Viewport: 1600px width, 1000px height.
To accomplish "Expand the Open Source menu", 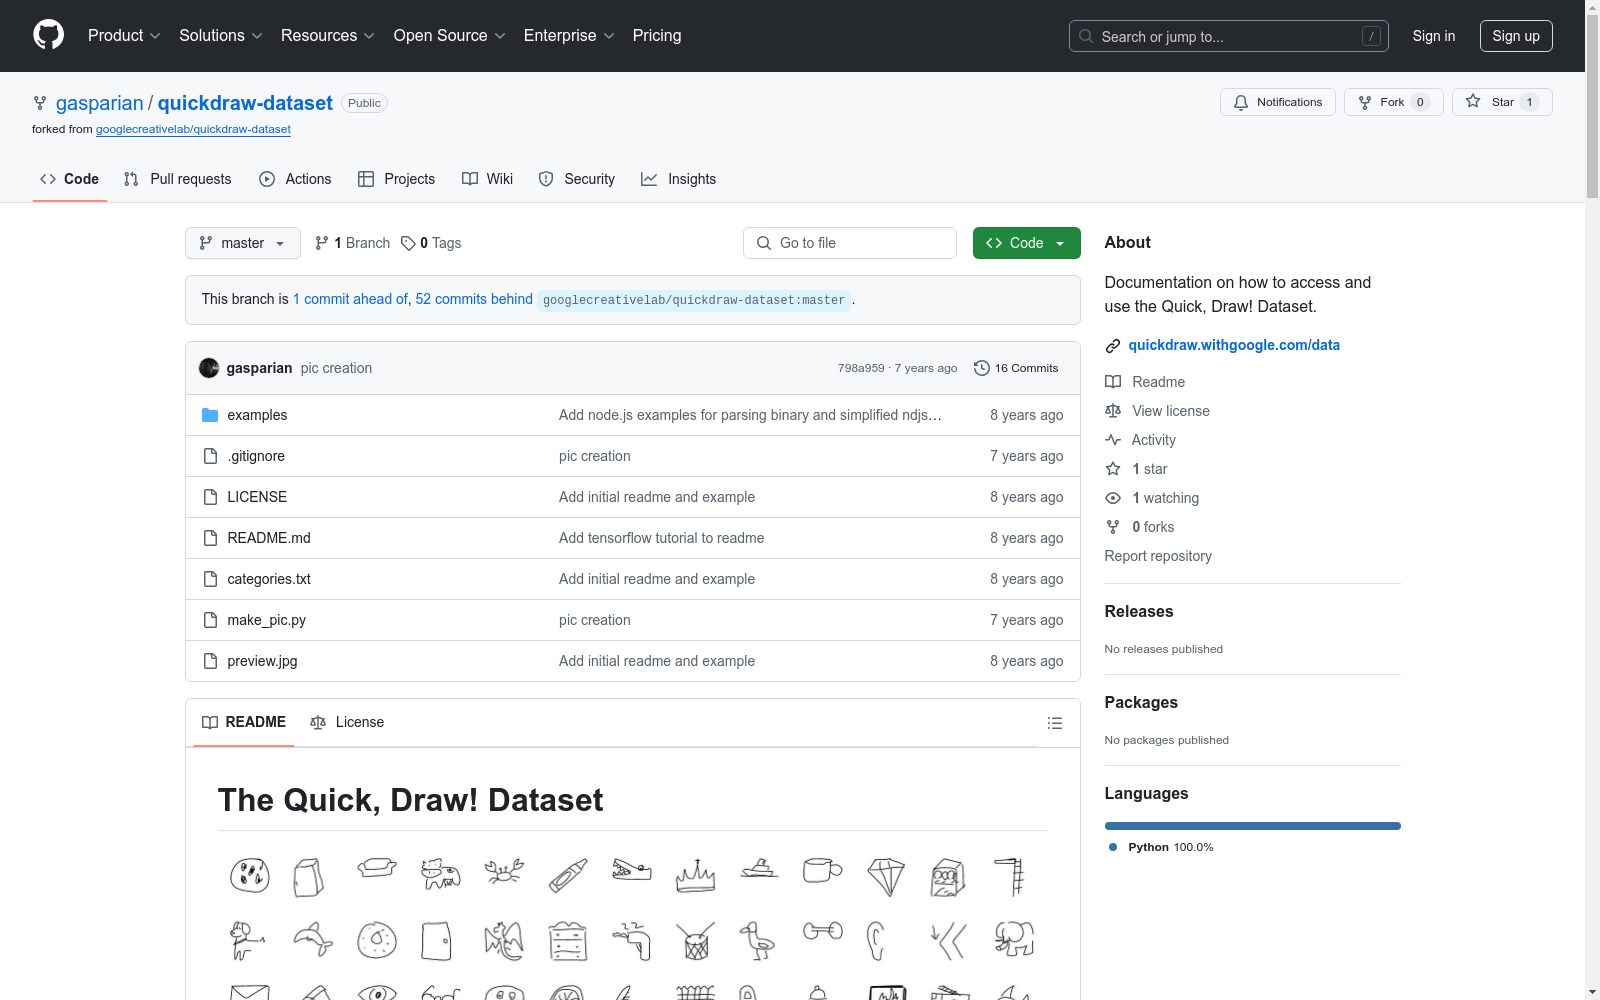I will [x=450, y=36].
